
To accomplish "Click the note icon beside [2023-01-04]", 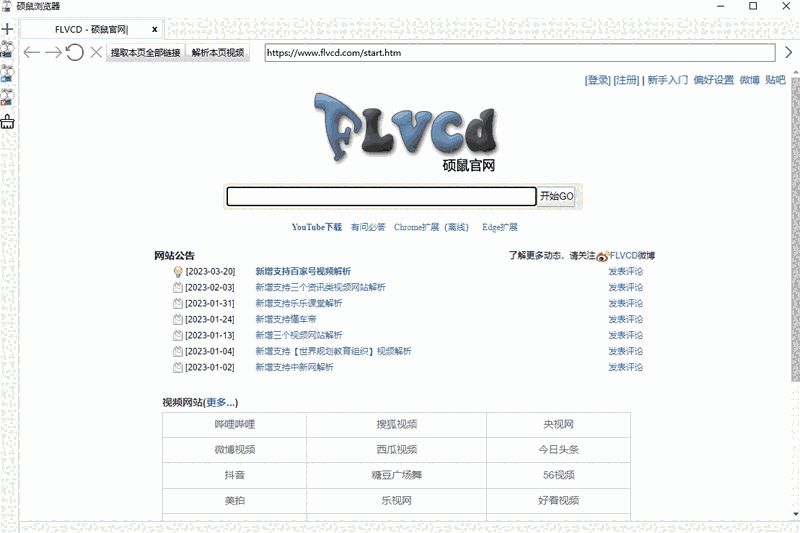I will (x=178, y=351).
